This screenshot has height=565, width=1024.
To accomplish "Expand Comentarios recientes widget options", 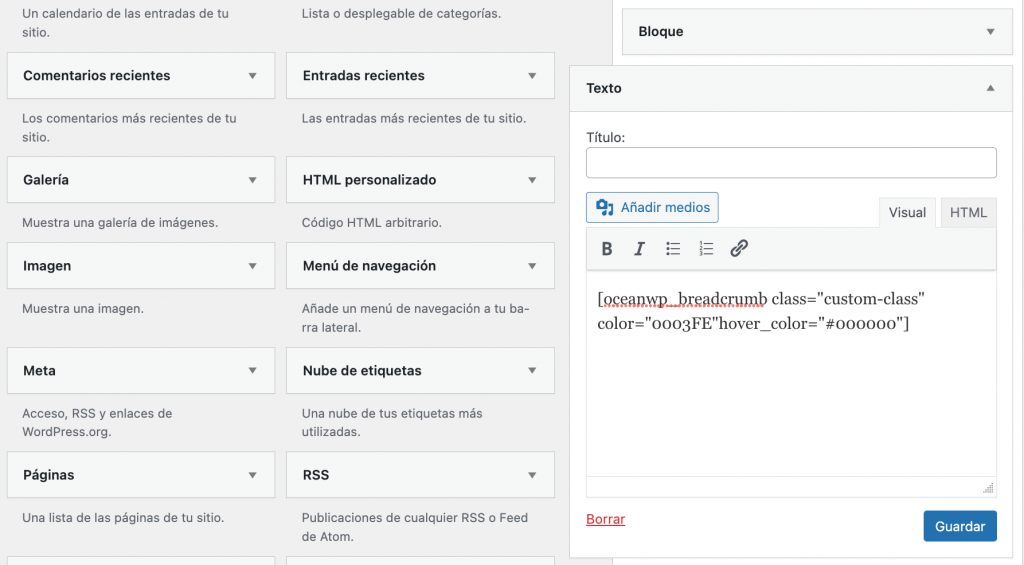I will tap(253, 76).
